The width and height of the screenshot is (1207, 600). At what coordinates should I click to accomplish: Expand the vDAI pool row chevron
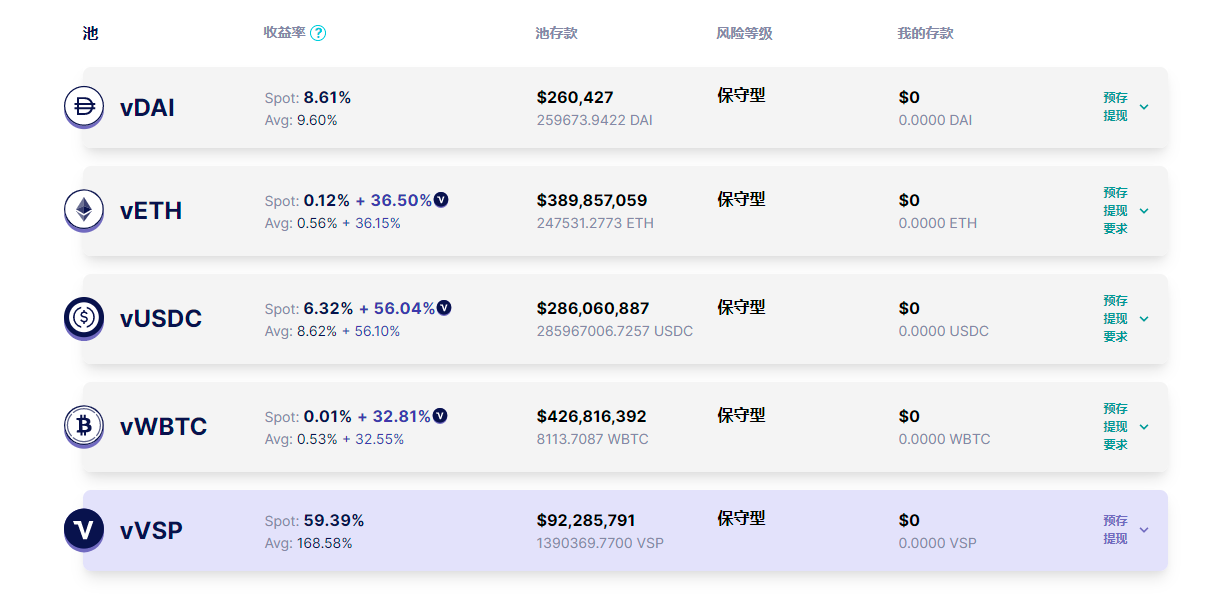(1144, 107)
